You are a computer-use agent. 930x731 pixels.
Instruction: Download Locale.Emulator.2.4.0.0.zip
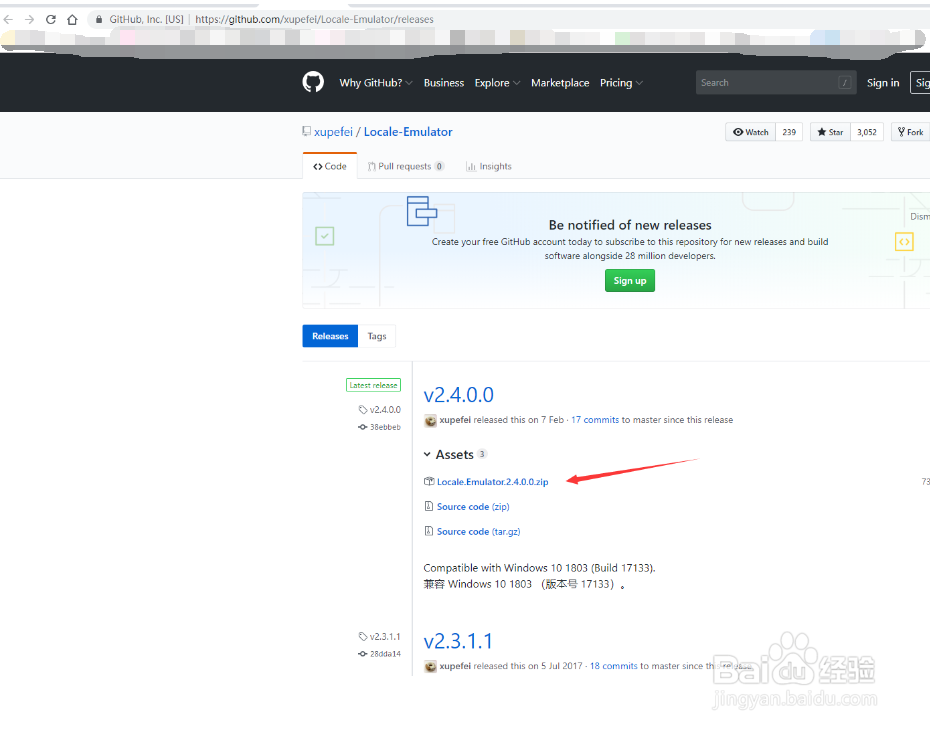(x=492, y=482)
